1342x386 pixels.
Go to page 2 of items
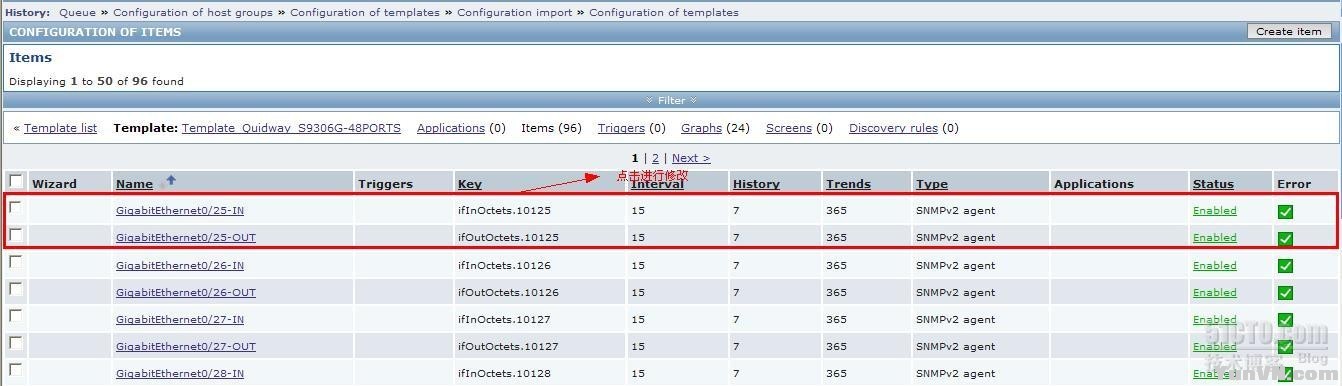(655, 158)
